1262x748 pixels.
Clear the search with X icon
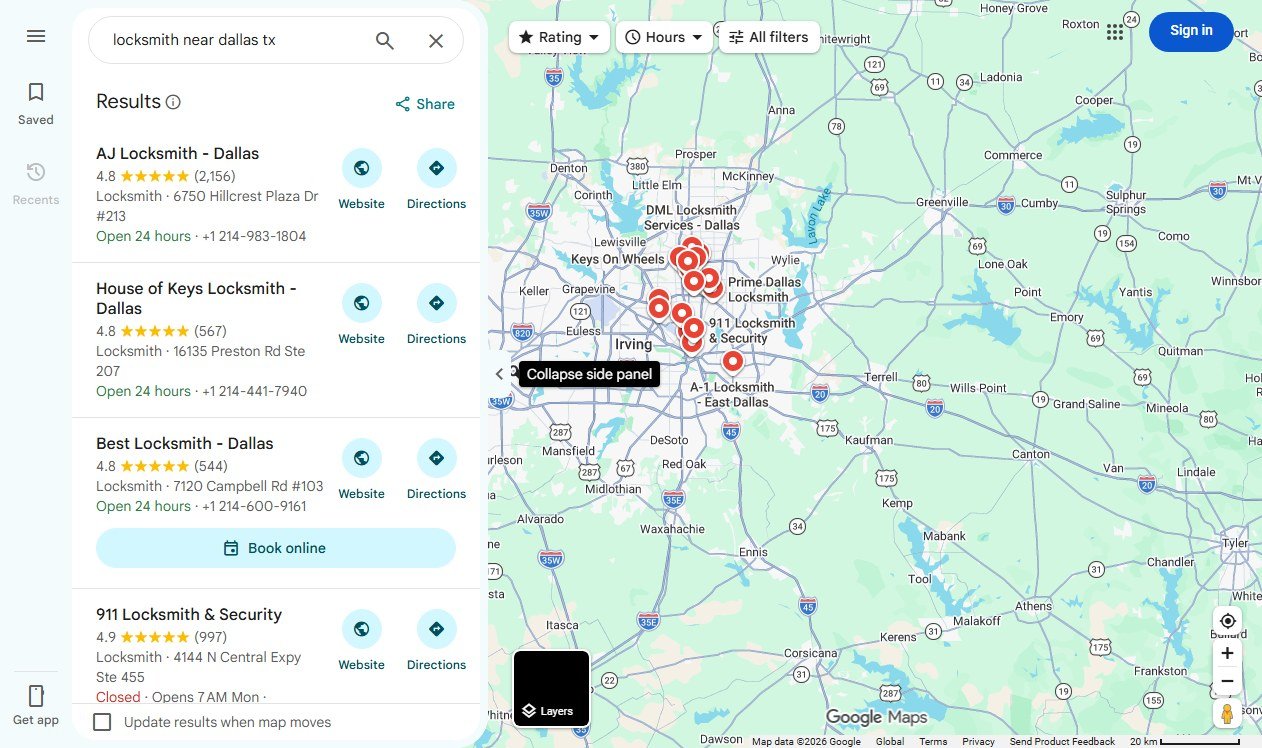pyautogui.click(x=436, y=41)
